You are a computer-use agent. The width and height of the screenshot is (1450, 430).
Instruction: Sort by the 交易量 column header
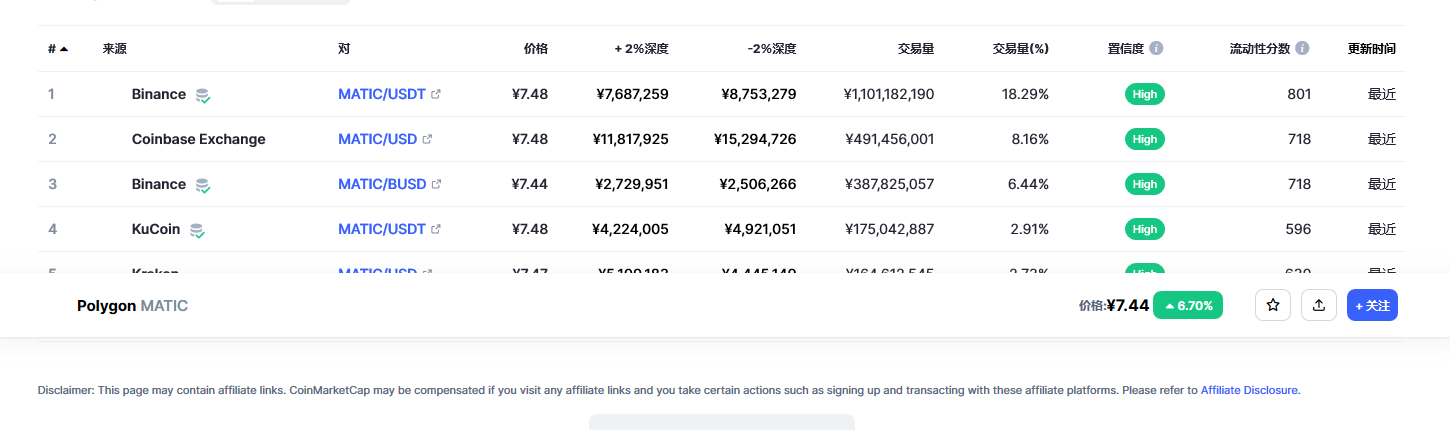pos(916,48)
